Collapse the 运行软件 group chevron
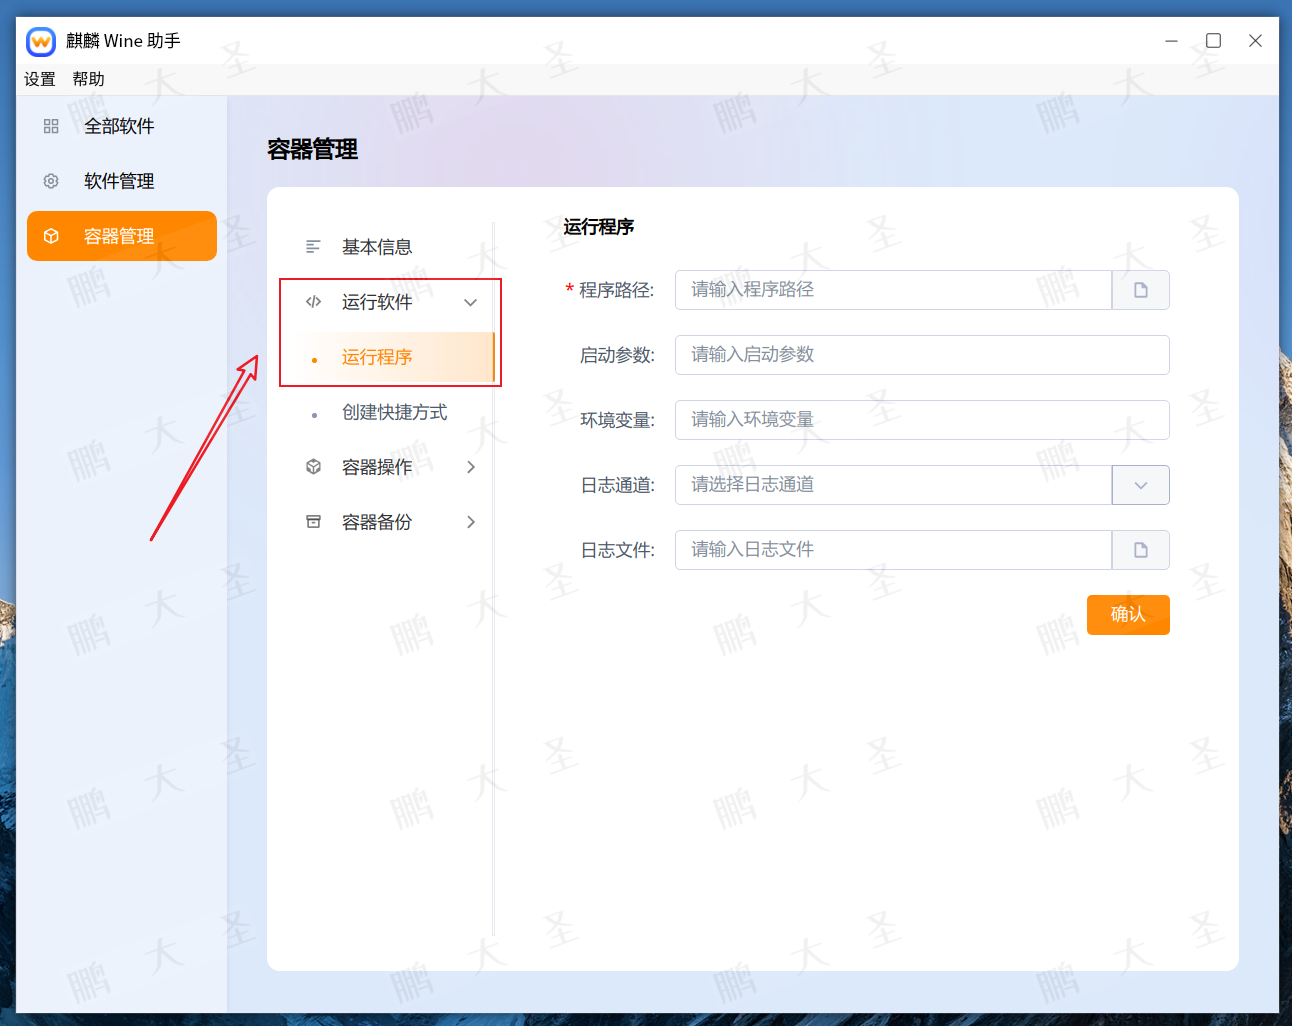The height and width of the screenshot is (1026, 1292). tap(471, 302)
